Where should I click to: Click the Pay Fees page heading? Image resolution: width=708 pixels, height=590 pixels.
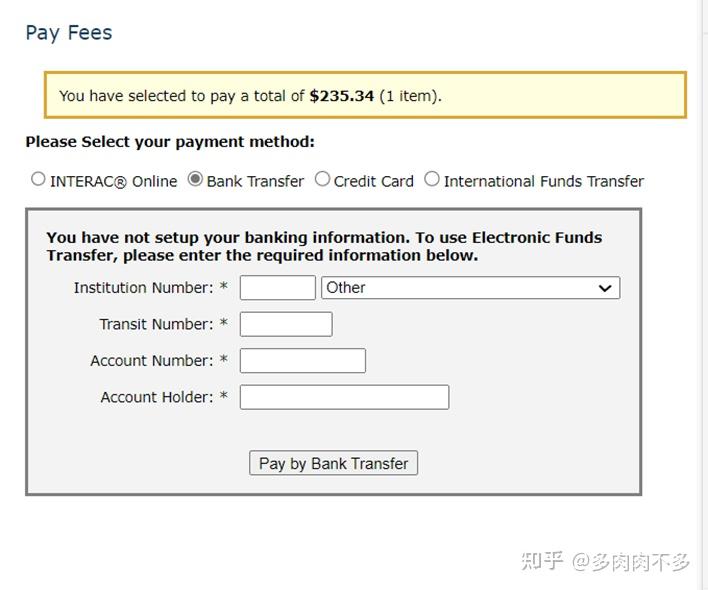(69, 33)
